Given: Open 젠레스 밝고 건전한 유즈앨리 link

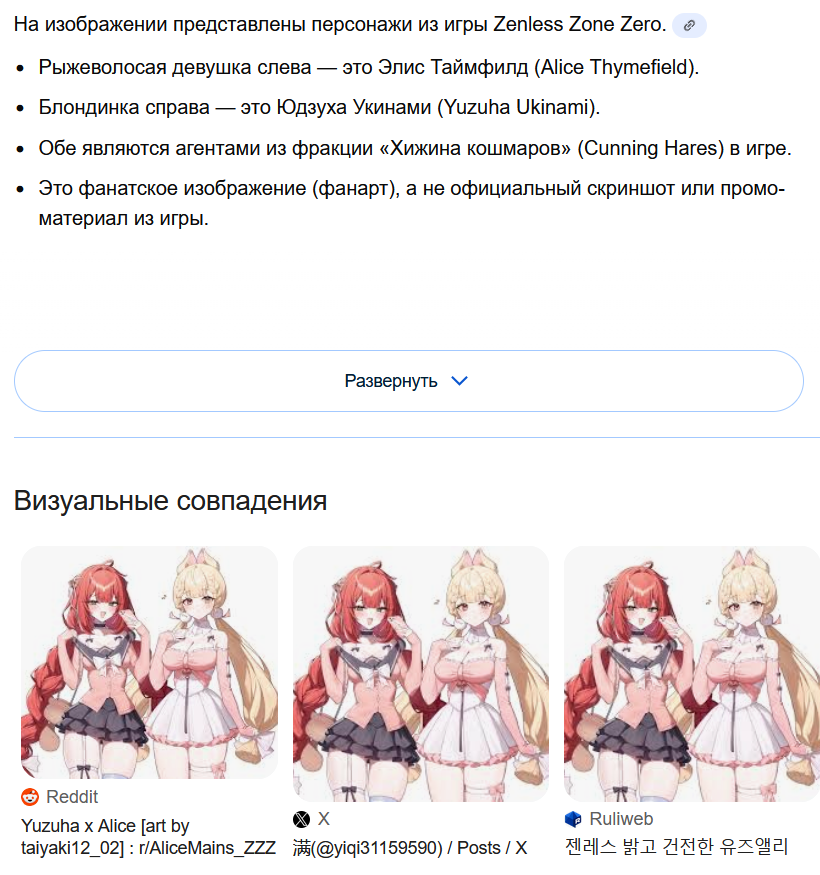Looking at the screenshot, I should [677, 847].
